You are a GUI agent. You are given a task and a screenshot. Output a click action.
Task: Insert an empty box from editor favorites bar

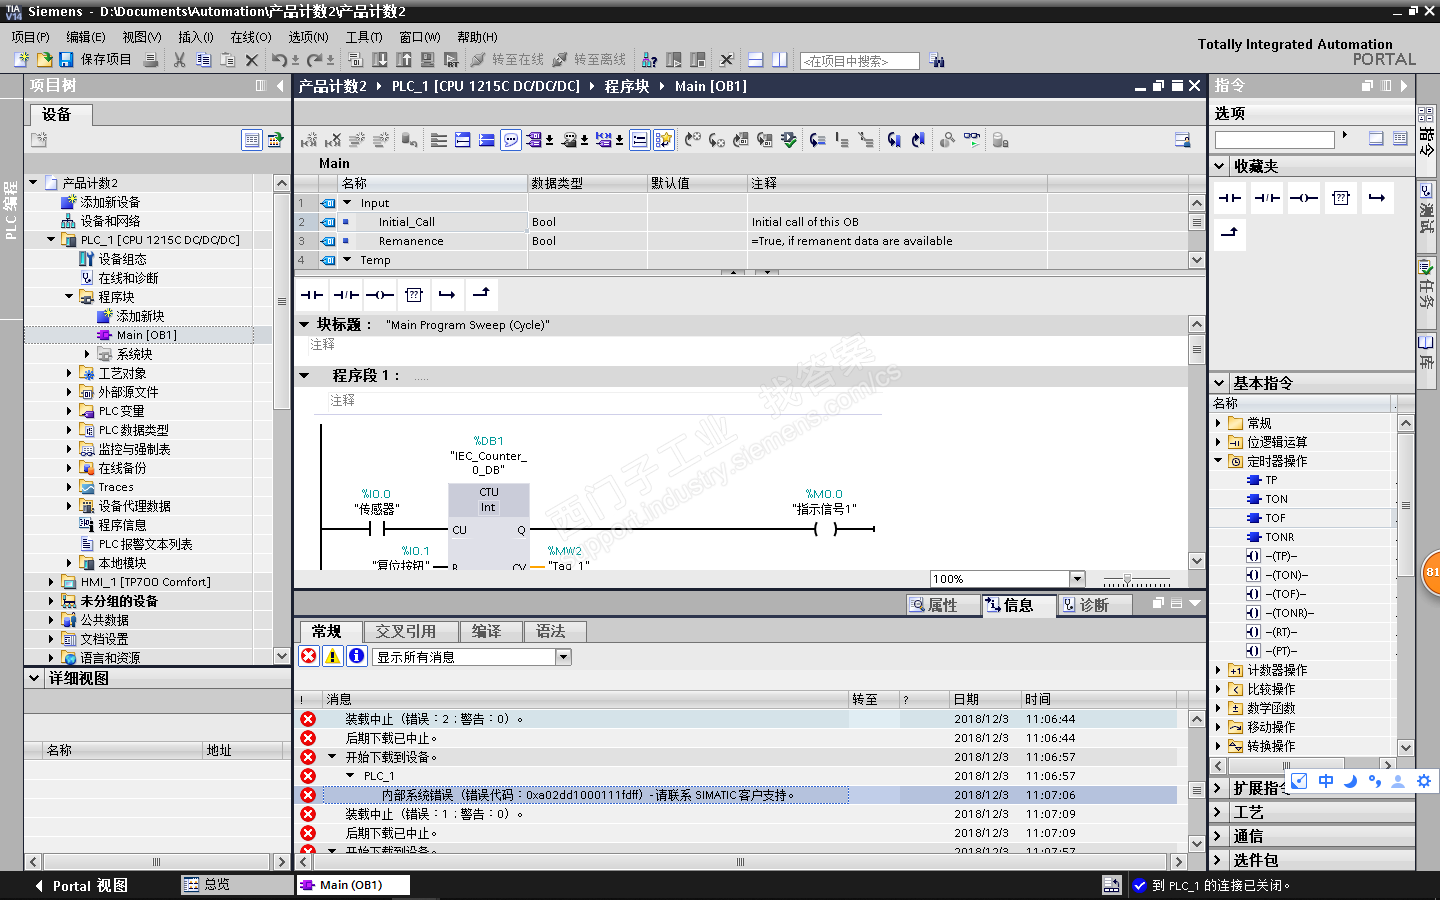414,295
